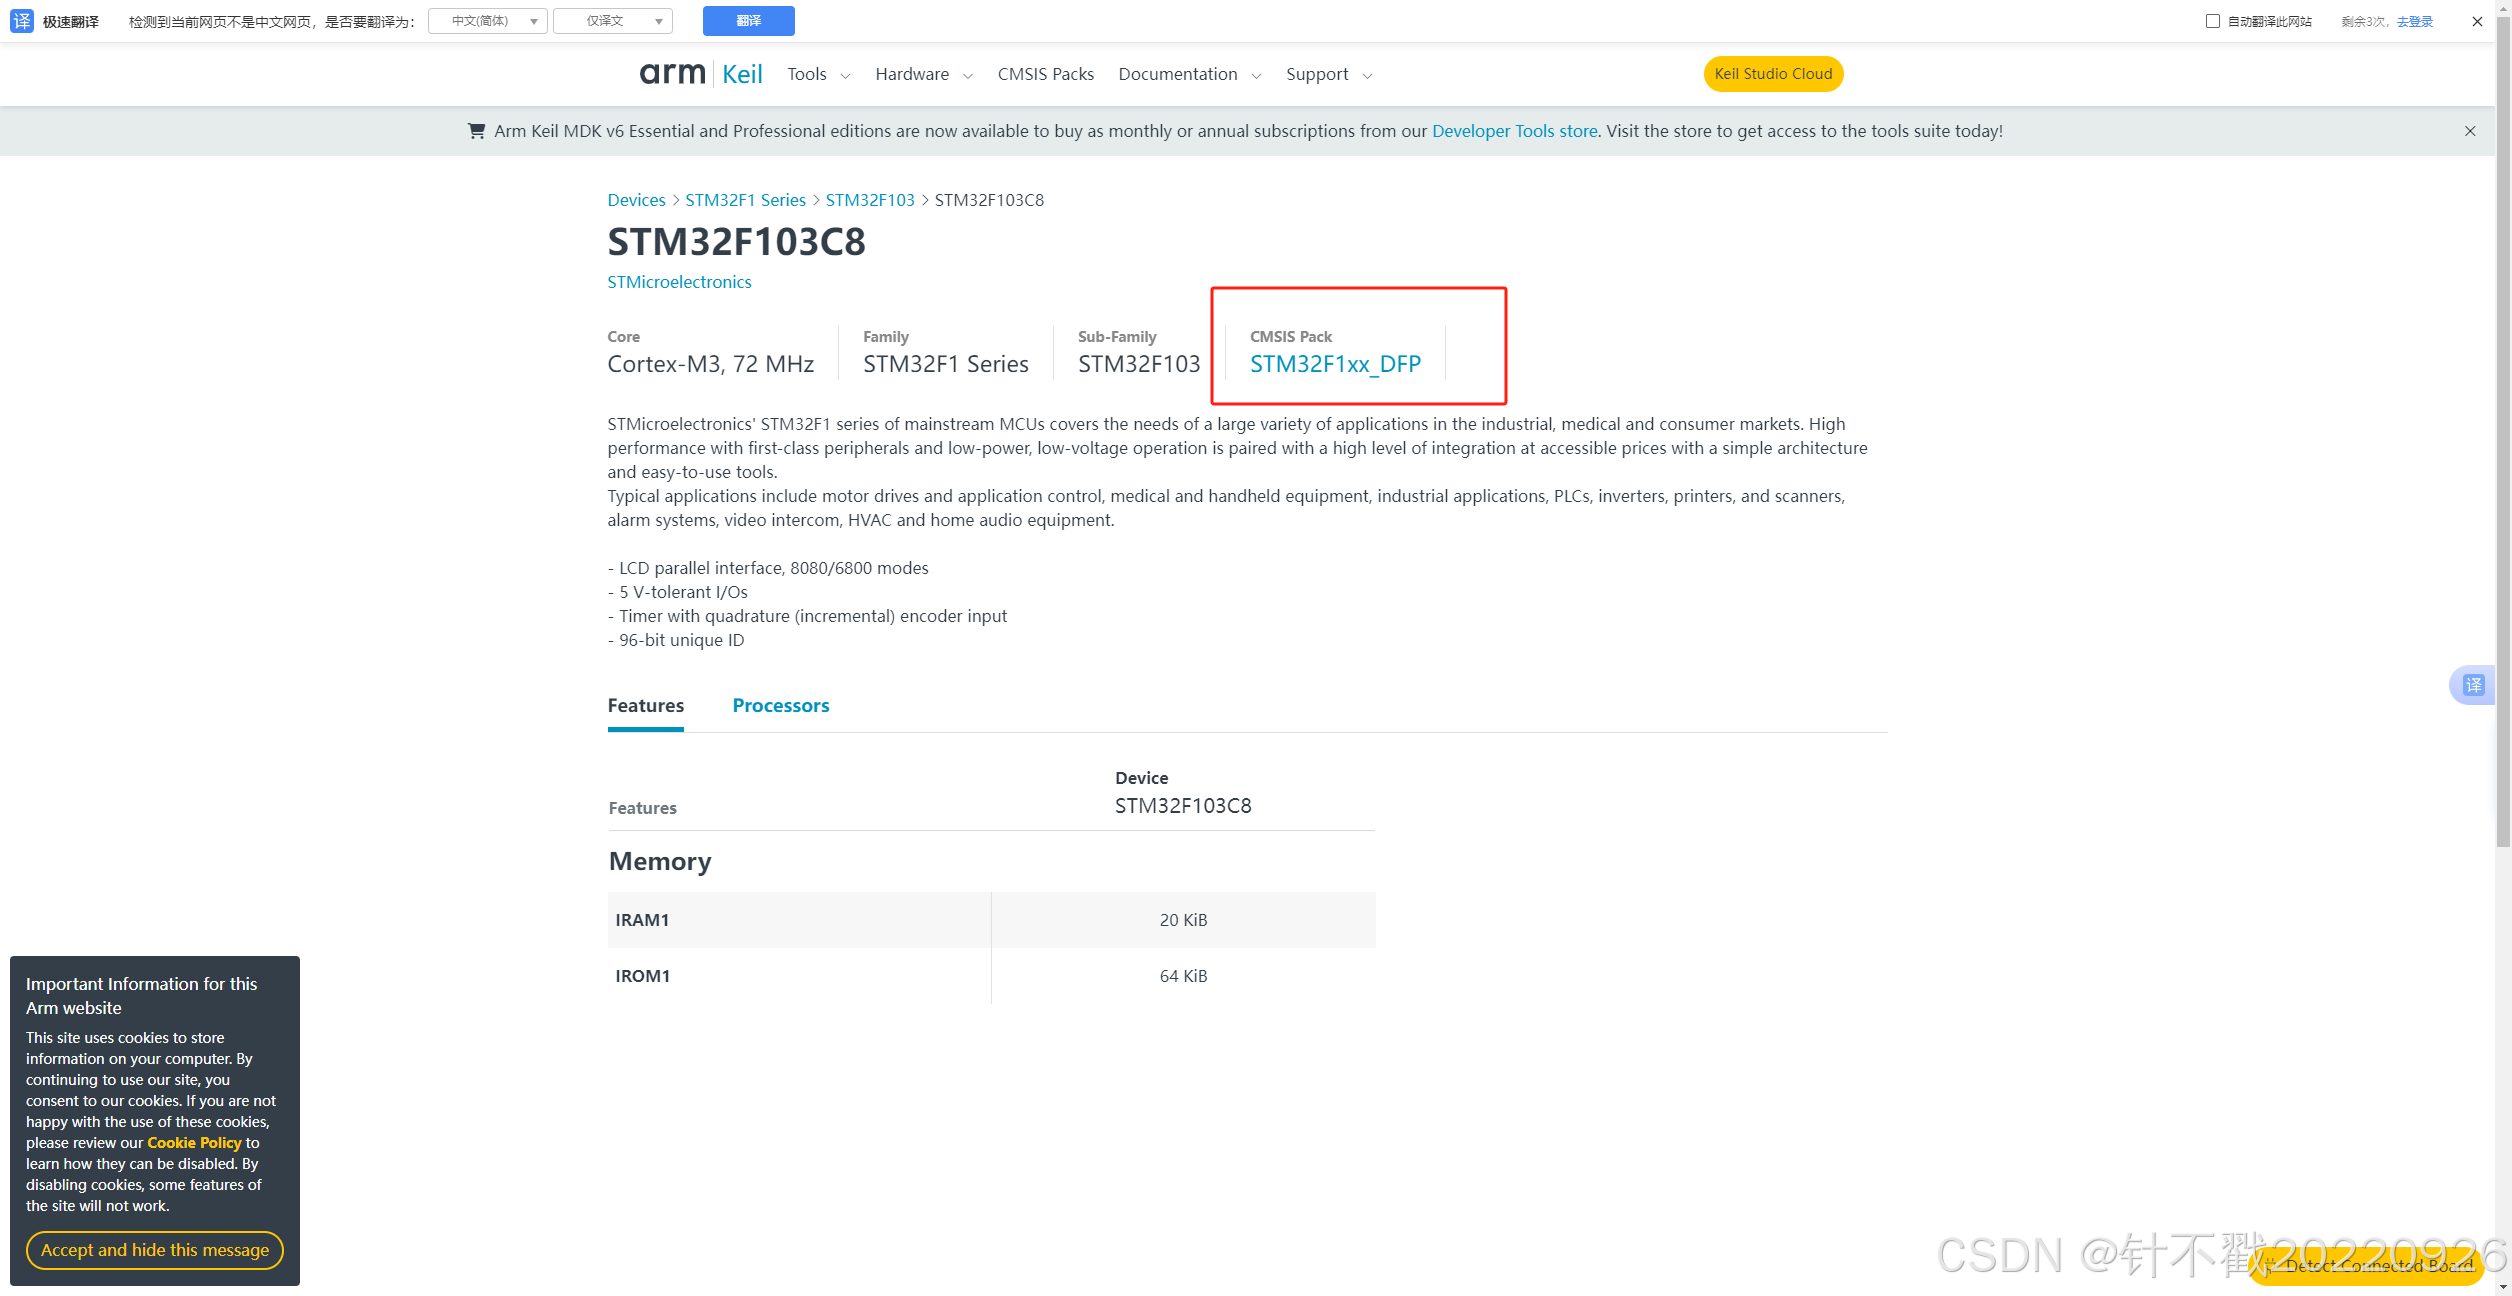The image size is (2512, 1296).
Task: Open the translation mode dropdown 仅译文
Action: pyautogui.click(x=613, y=21)
